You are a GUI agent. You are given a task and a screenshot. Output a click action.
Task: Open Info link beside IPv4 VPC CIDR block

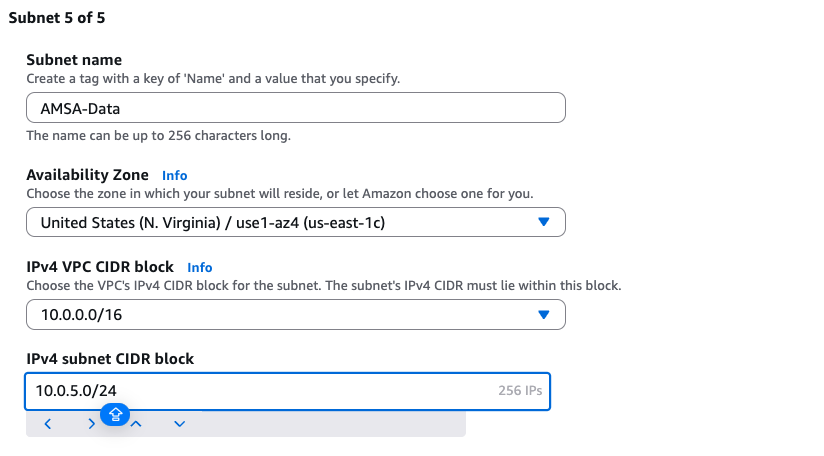click(200, 267)
